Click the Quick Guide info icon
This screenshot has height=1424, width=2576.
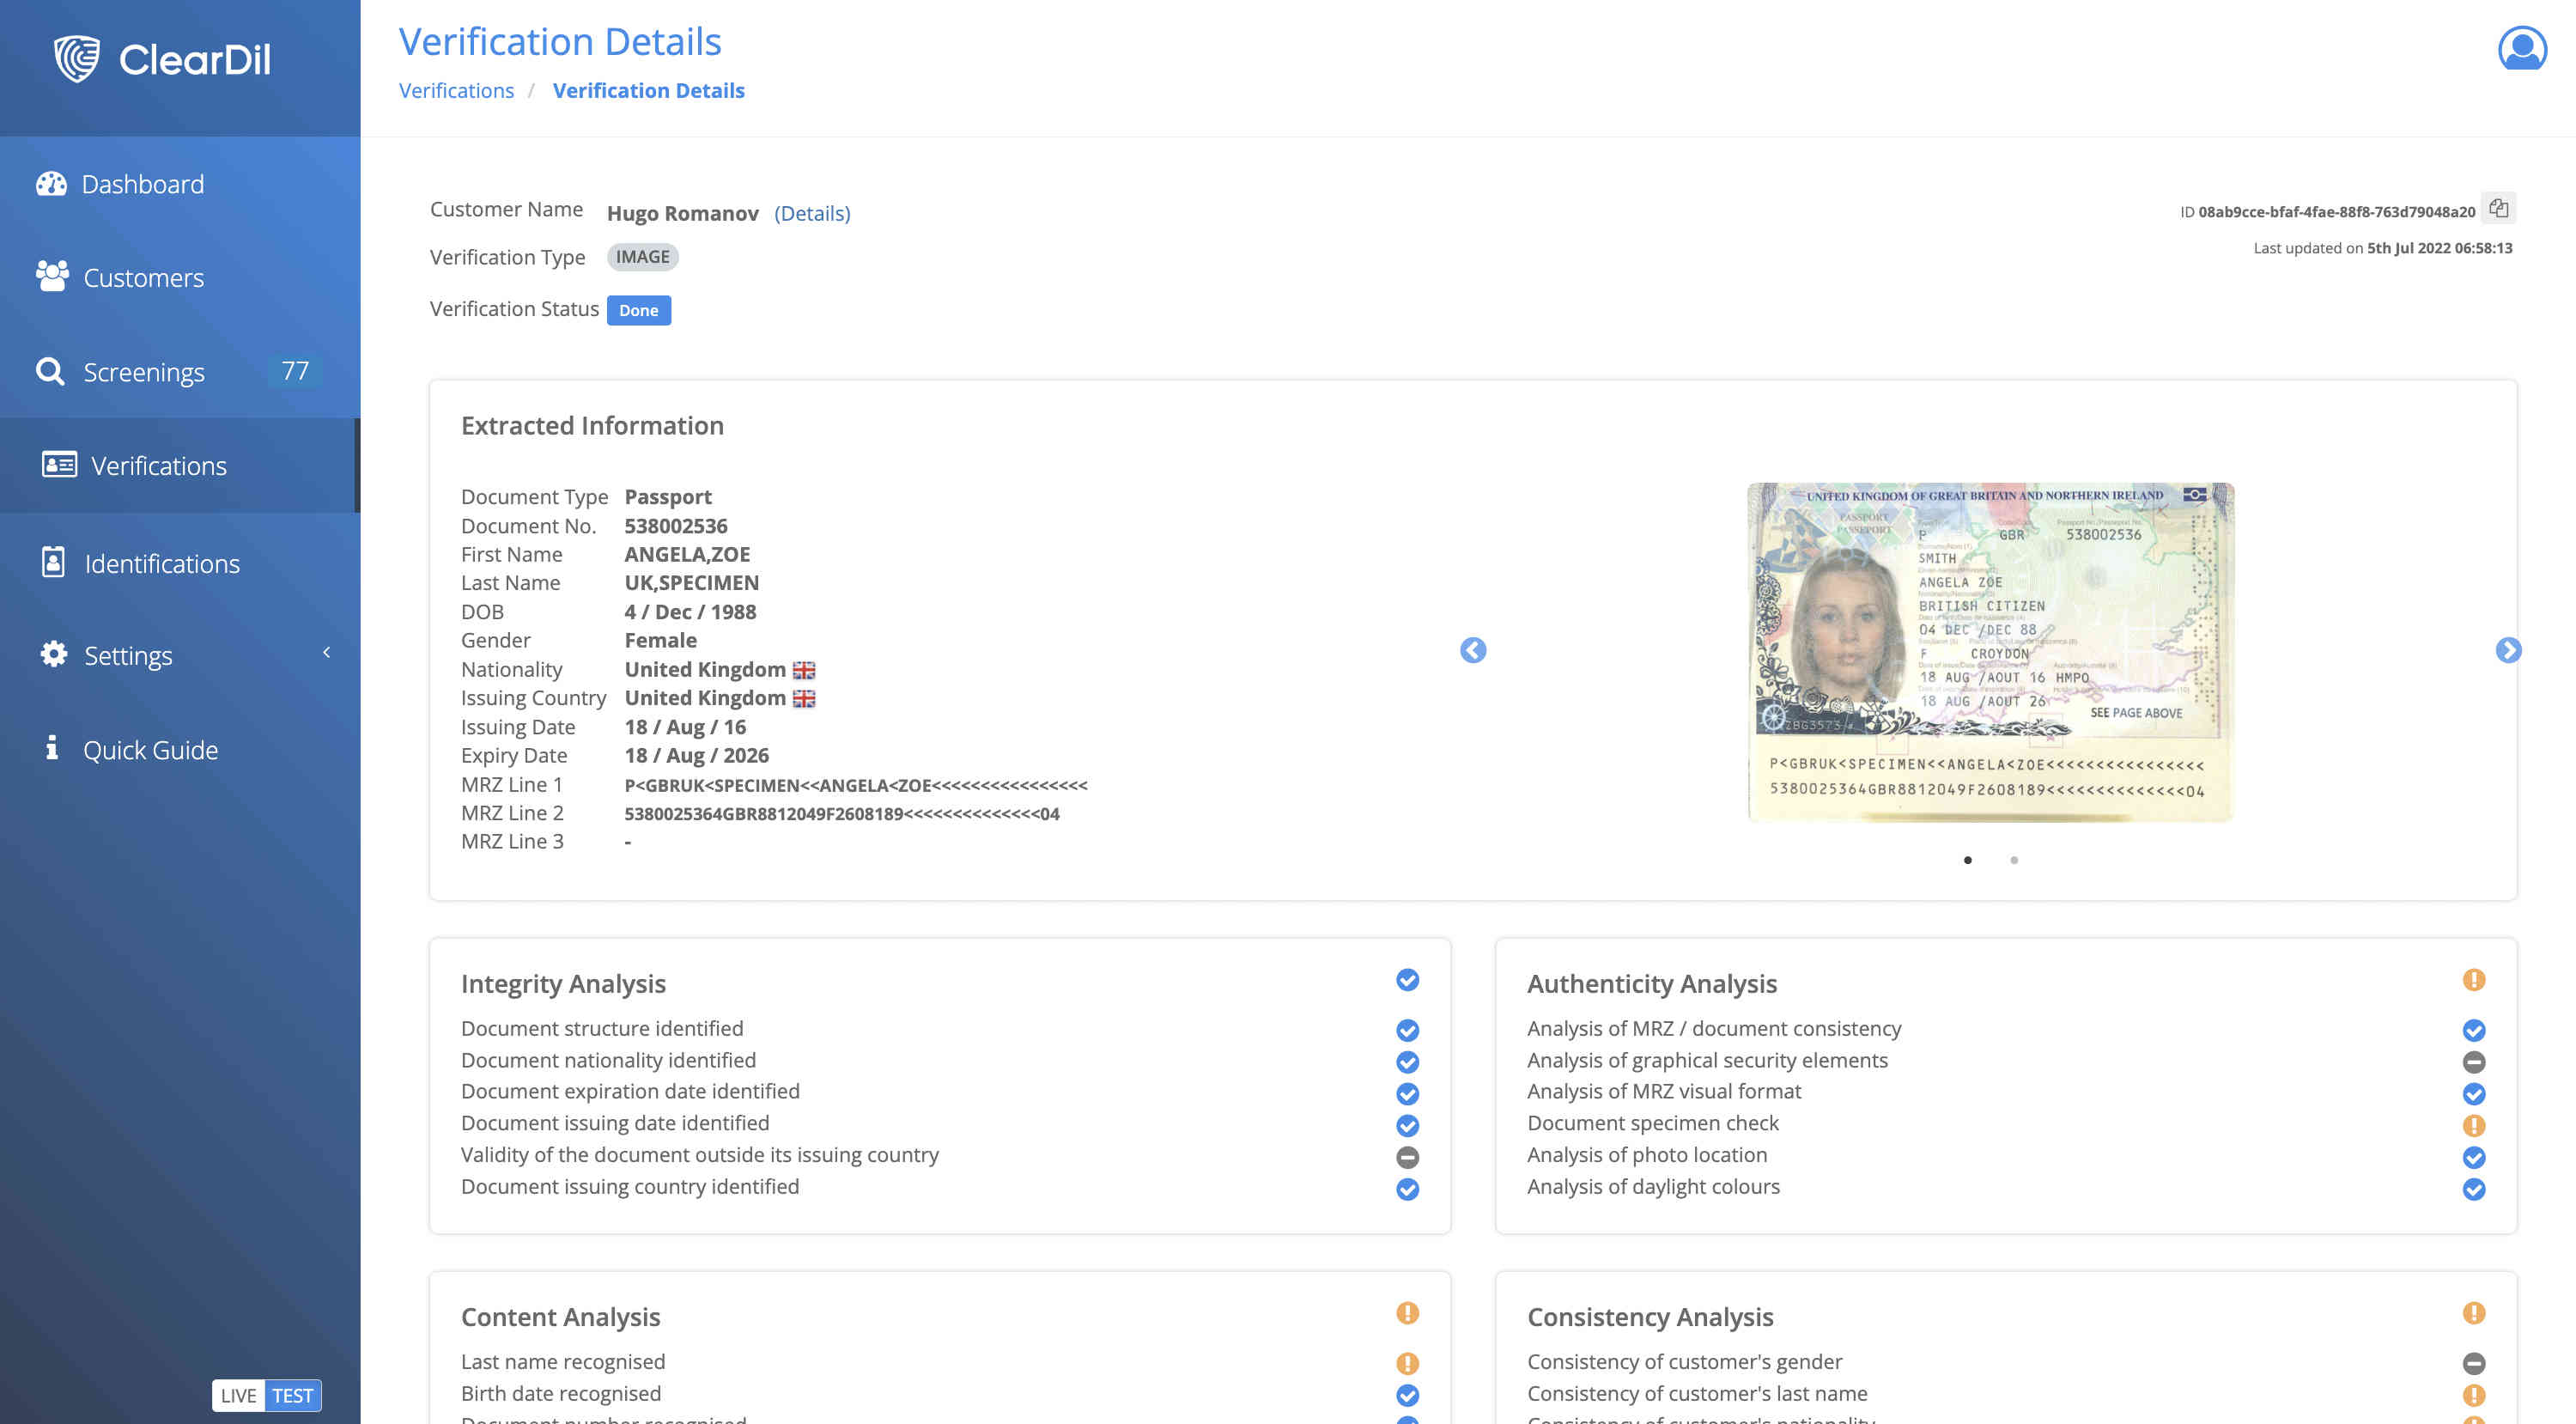pos(52,748)
